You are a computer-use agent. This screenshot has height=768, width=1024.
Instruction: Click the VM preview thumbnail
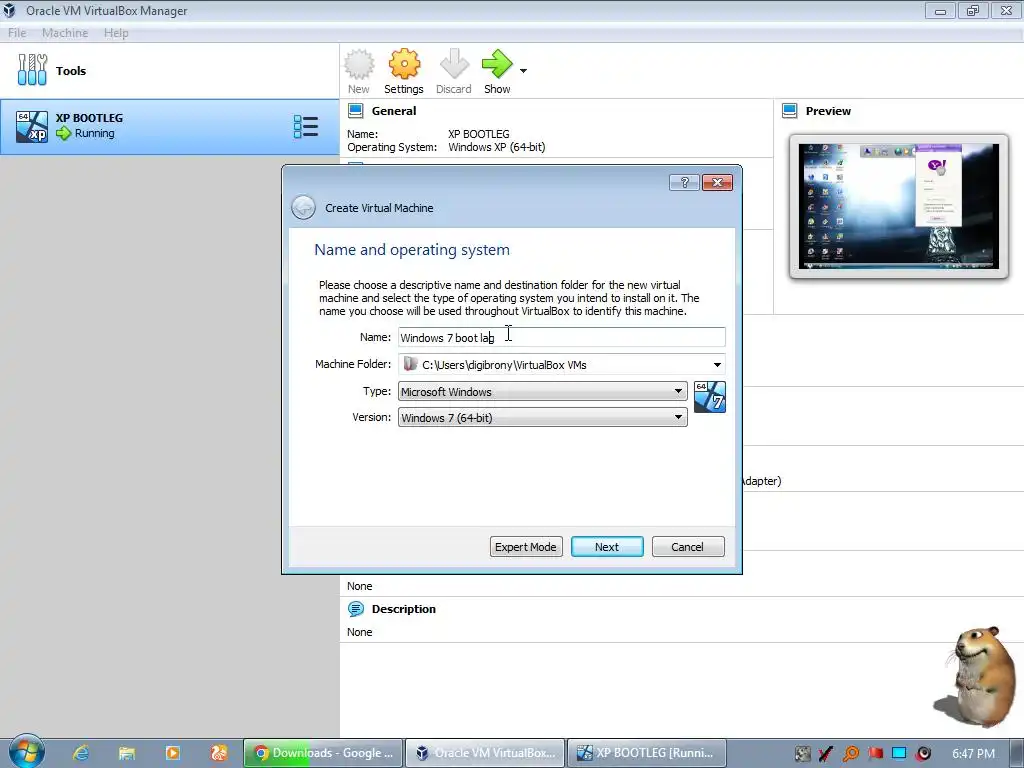[x=899, y=206]
